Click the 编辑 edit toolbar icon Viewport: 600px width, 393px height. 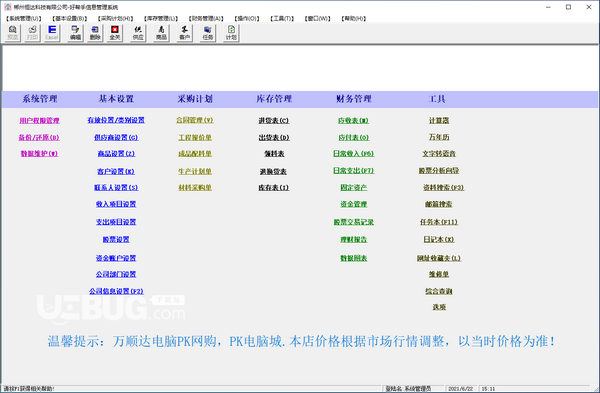point(75,33)
